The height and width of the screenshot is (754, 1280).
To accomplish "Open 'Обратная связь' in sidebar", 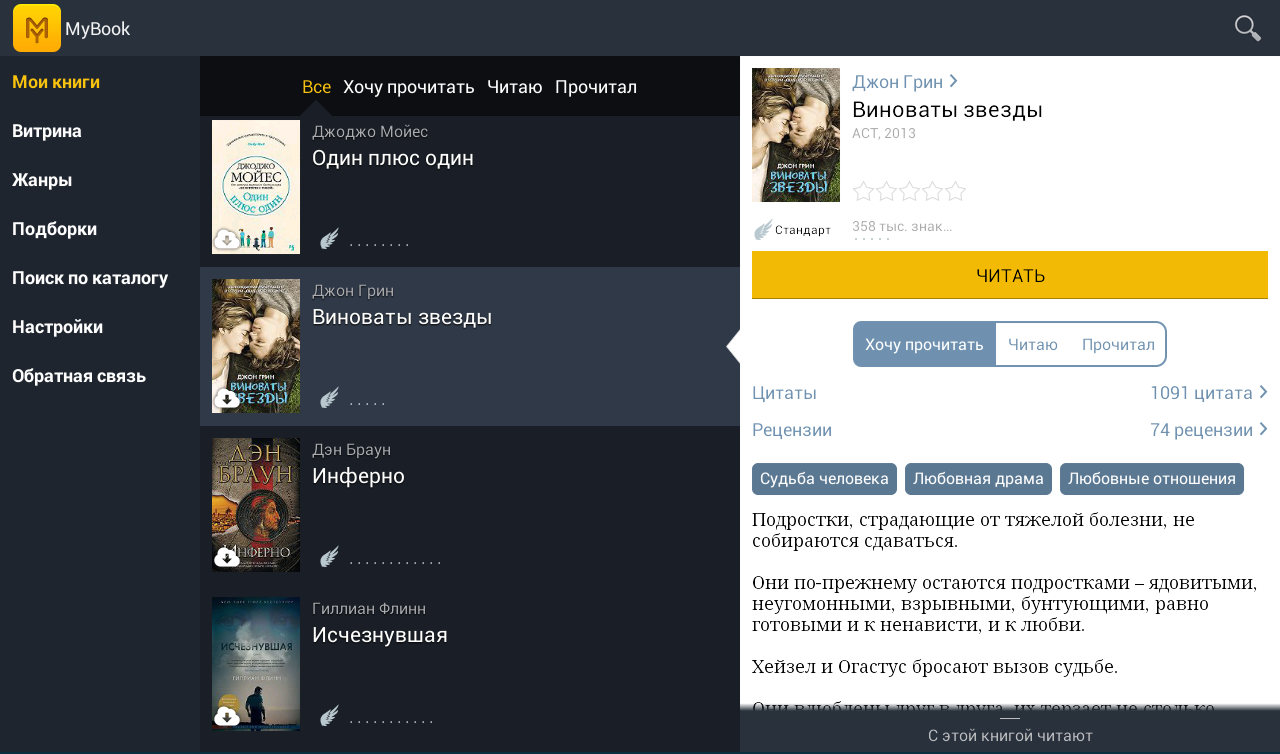I will pos(79,376).
